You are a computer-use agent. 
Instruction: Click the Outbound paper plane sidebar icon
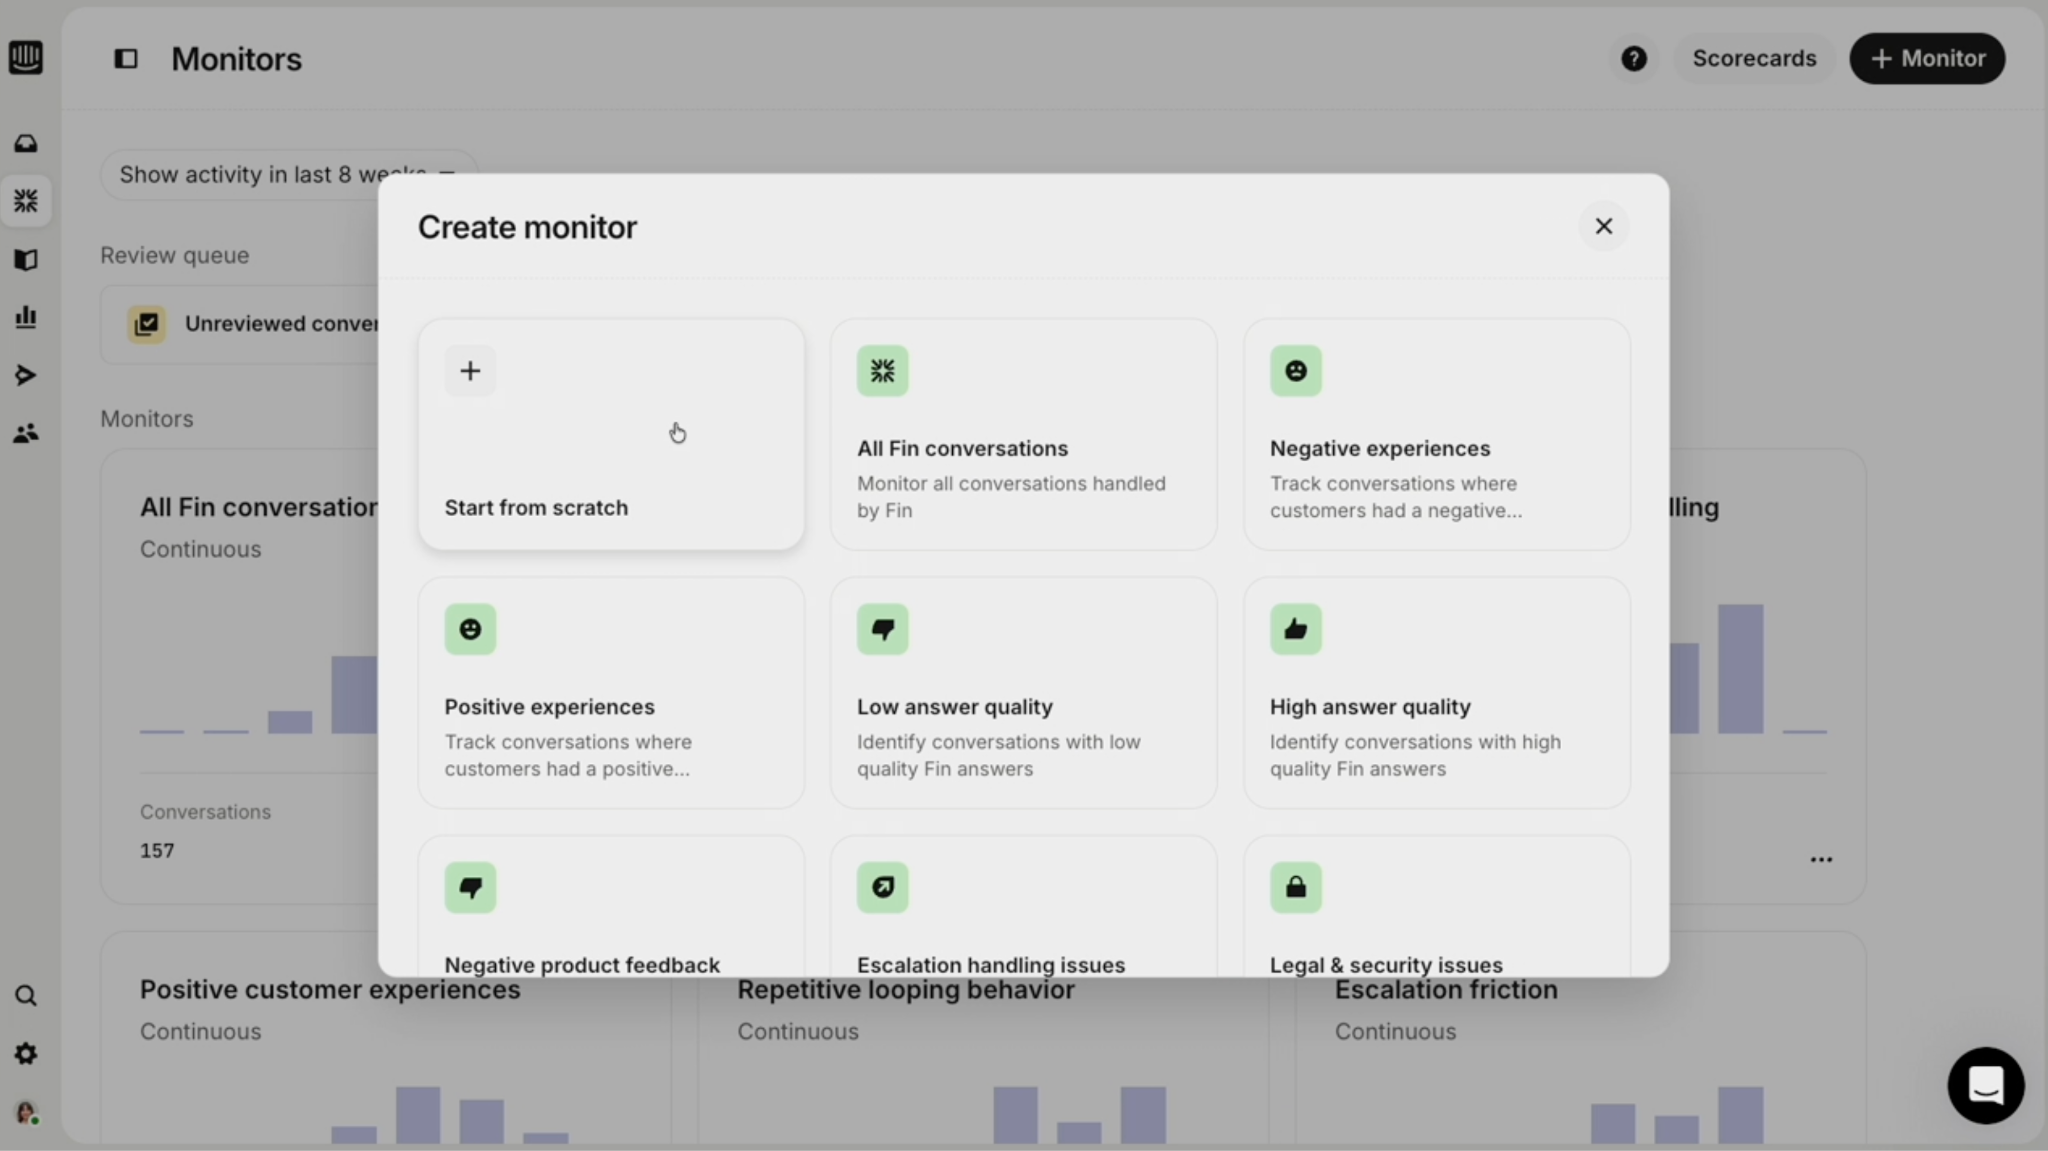(26, 375)
